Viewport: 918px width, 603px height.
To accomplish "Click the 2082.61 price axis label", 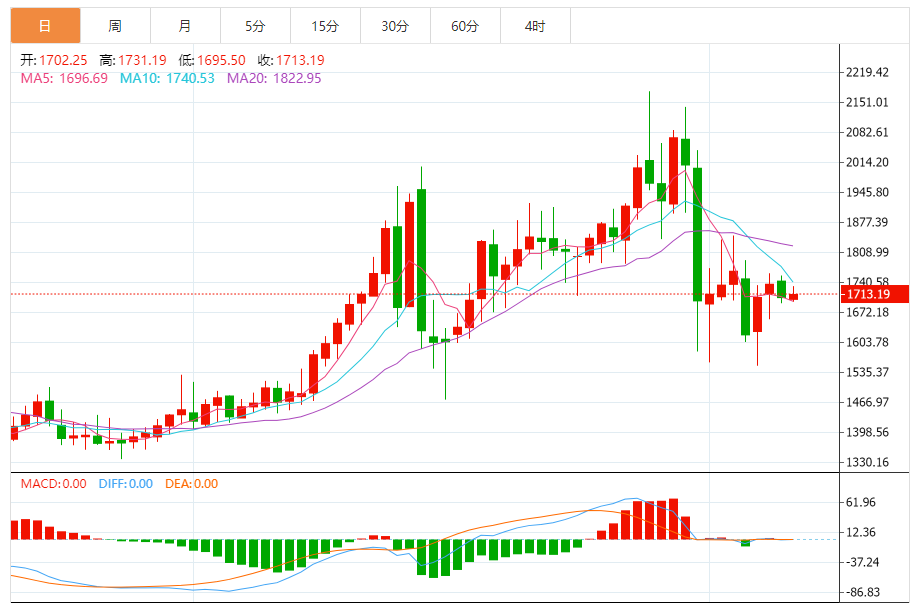I will [867, 132].
